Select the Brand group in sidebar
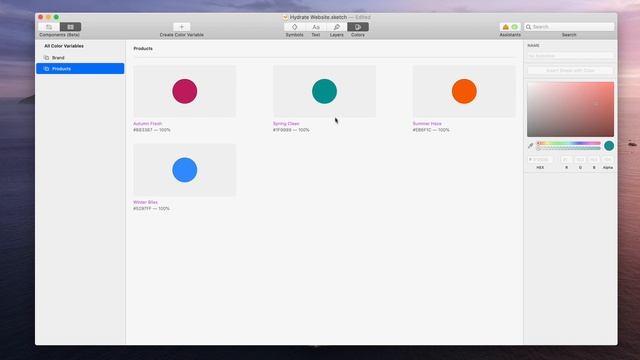This screenshot has width=640, height=360. [80, 58]
